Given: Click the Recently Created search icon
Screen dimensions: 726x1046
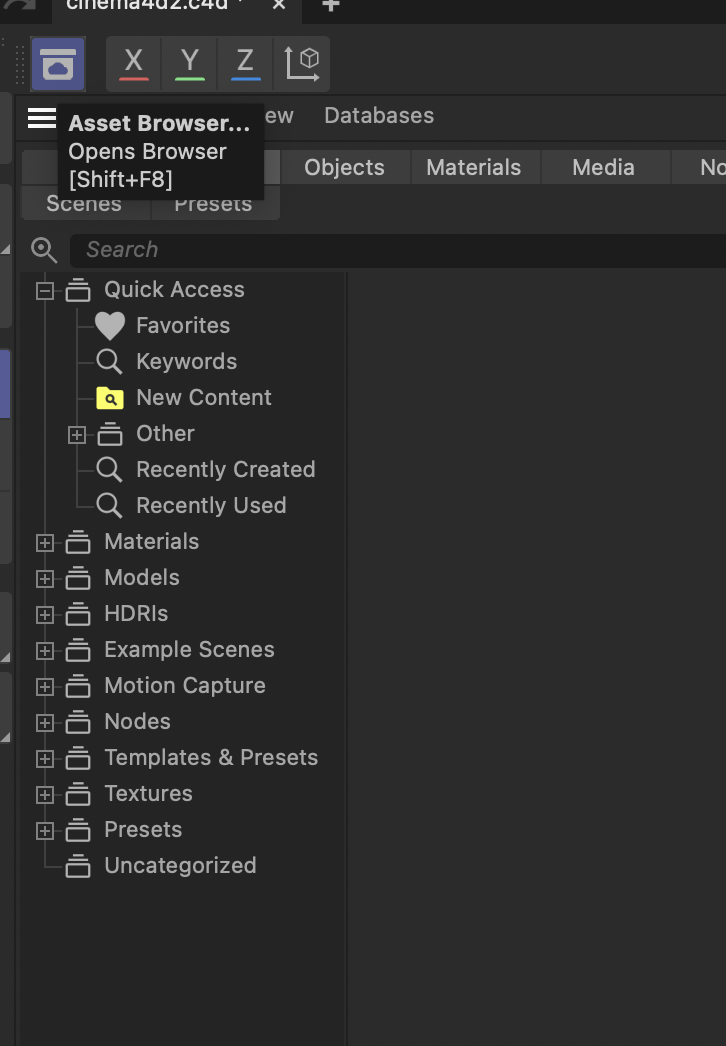Looking at the screenshot, I should click(x=108, y=469).
